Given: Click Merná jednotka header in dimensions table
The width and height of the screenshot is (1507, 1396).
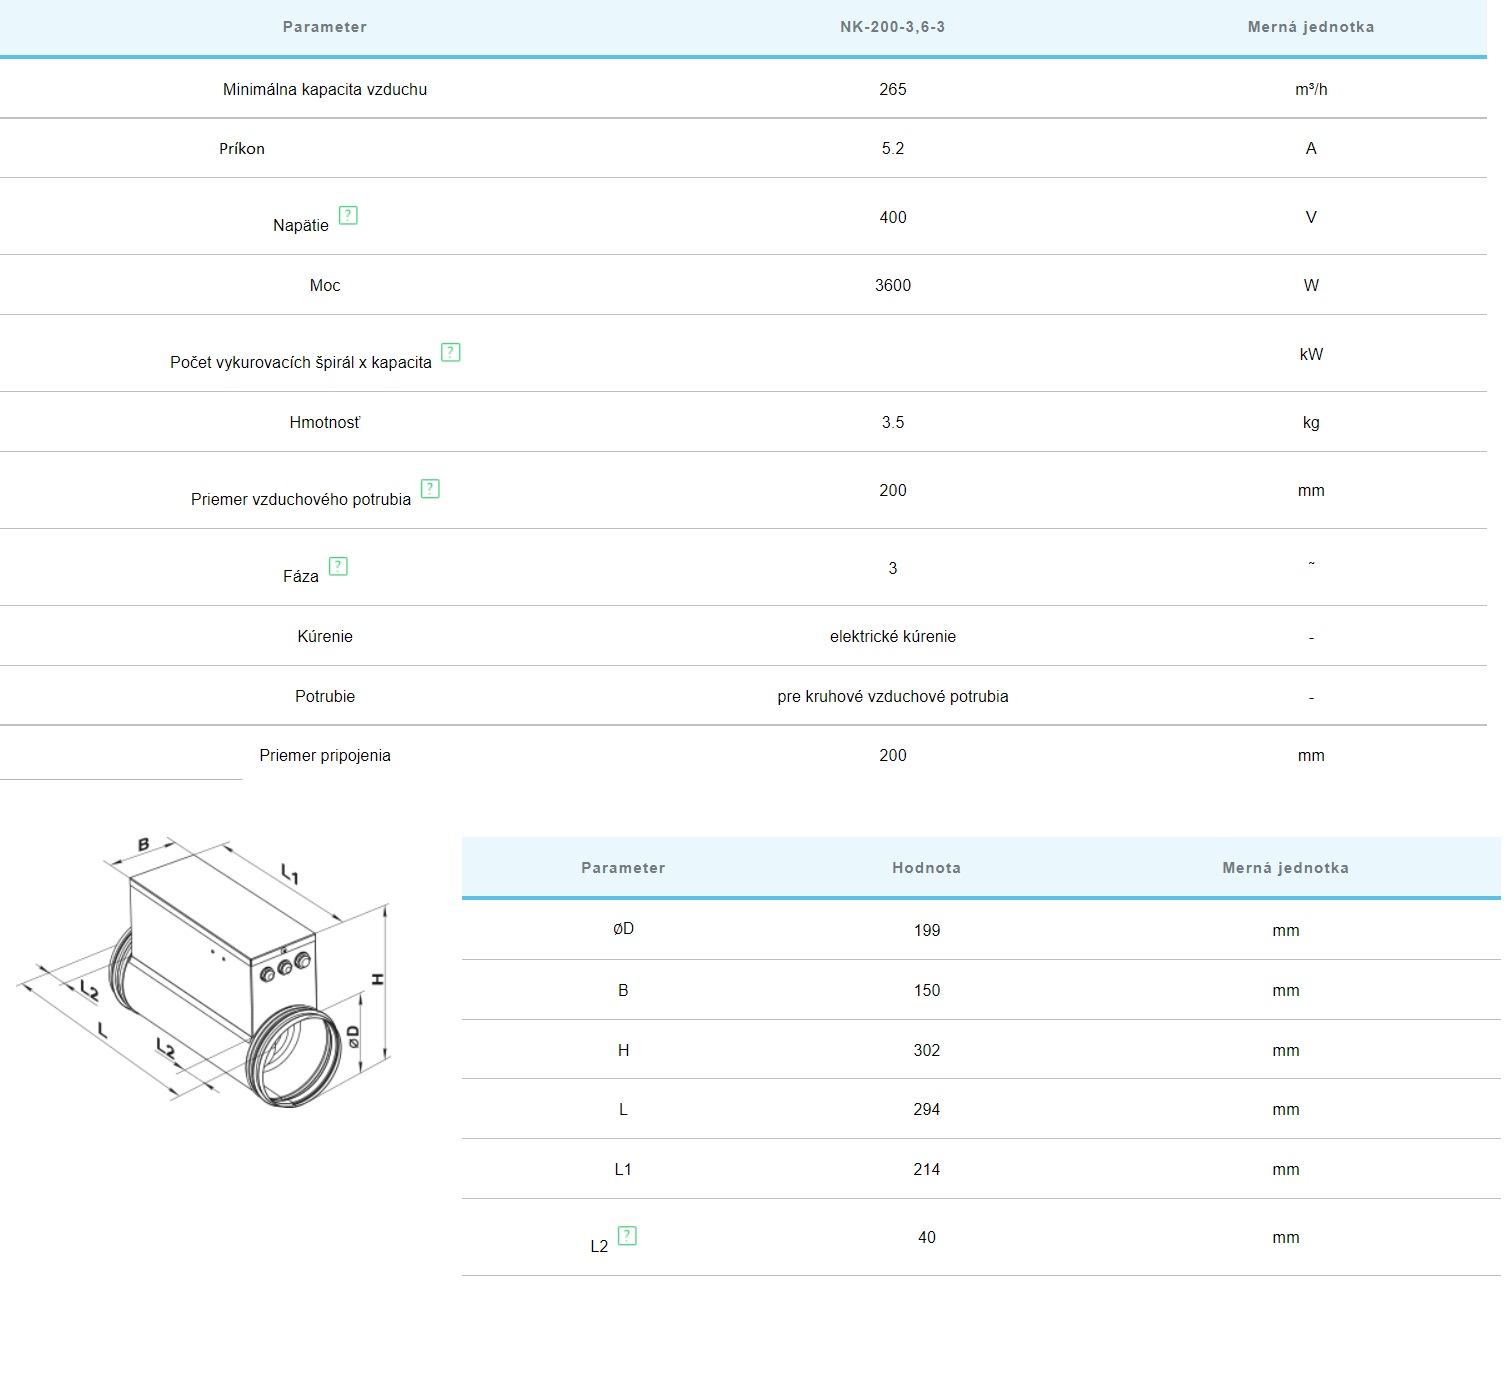Looking at the screenshot, I should (x=1285, y=868).
